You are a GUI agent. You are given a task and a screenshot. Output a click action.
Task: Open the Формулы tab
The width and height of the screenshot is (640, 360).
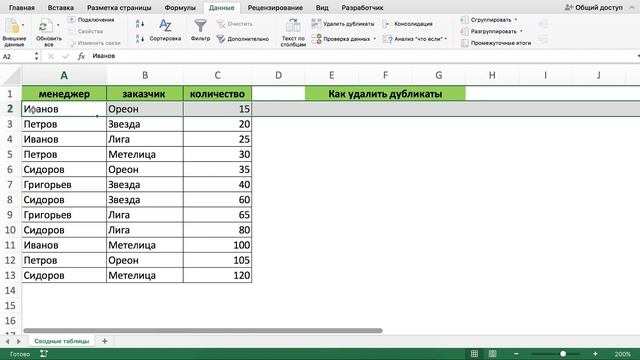click(x=180, y=7)
